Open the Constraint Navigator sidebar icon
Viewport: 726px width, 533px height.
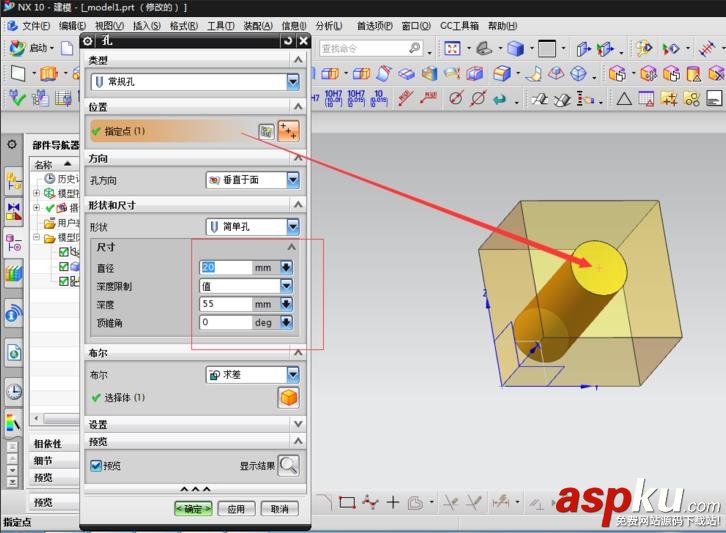(x=13, y=211)
